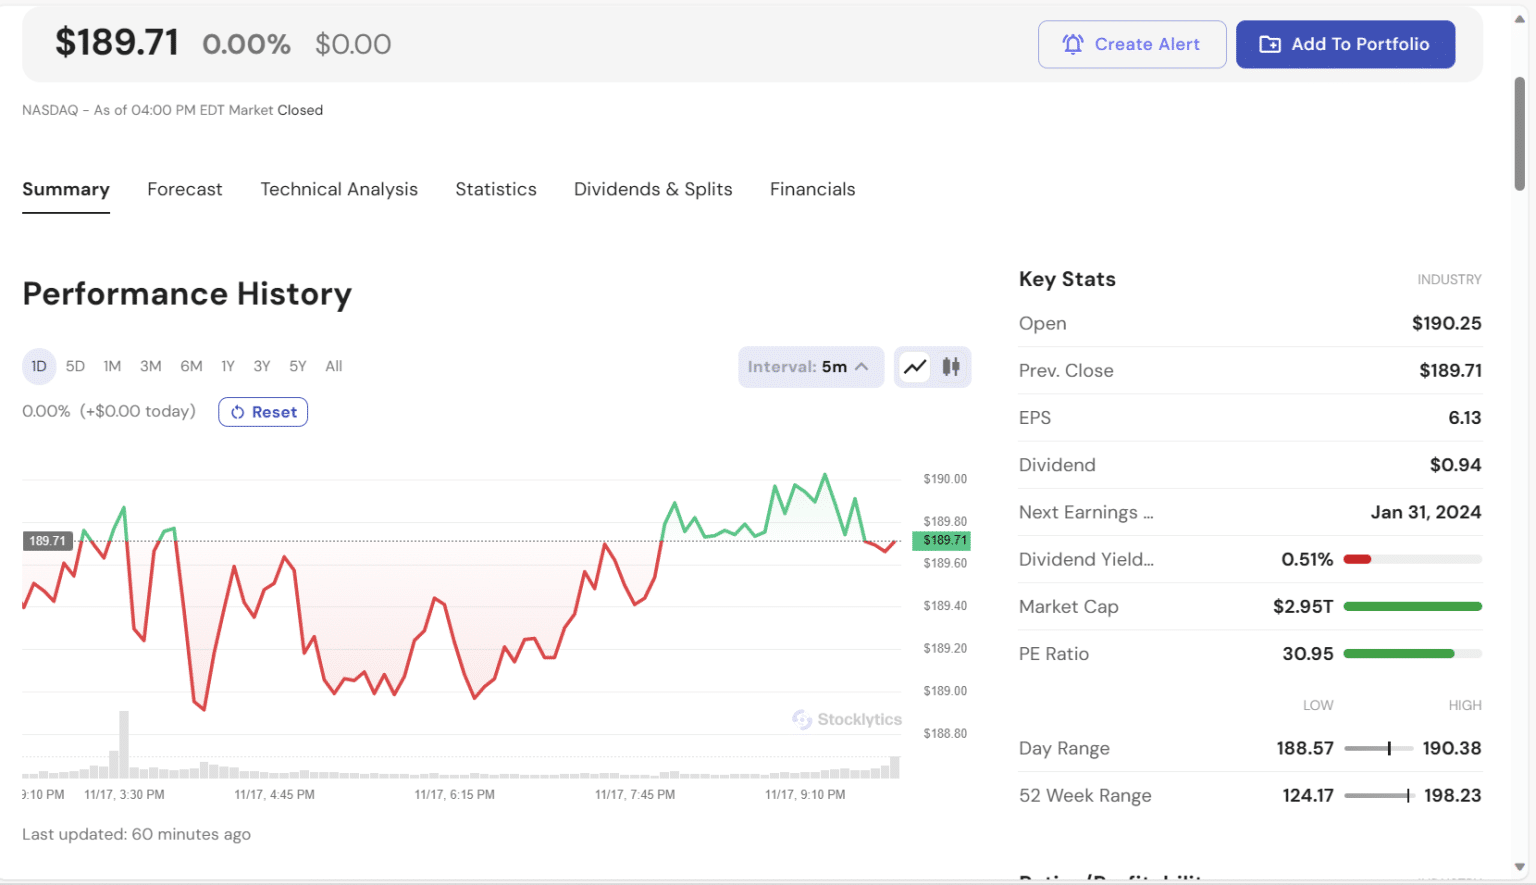Image resolution: width=1536 pixels, height=885 pixels.
Task: Click the Stocklytics watermark logo on the chart
Action: (846, 719)
